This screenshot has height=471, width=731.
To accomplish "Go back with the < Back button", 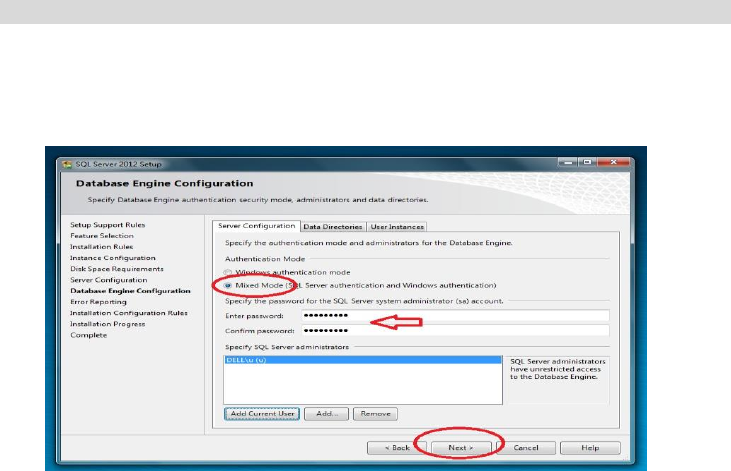I will [397, 448].
